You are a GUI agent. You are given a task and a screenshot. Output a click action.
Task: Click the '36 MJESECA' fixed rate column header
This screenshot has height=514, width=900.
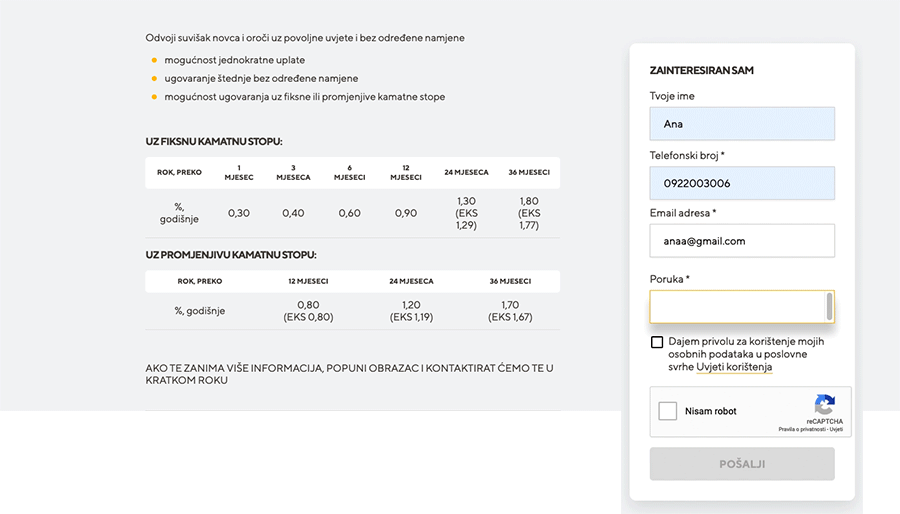pyautogui.click(x=529, y=172)
